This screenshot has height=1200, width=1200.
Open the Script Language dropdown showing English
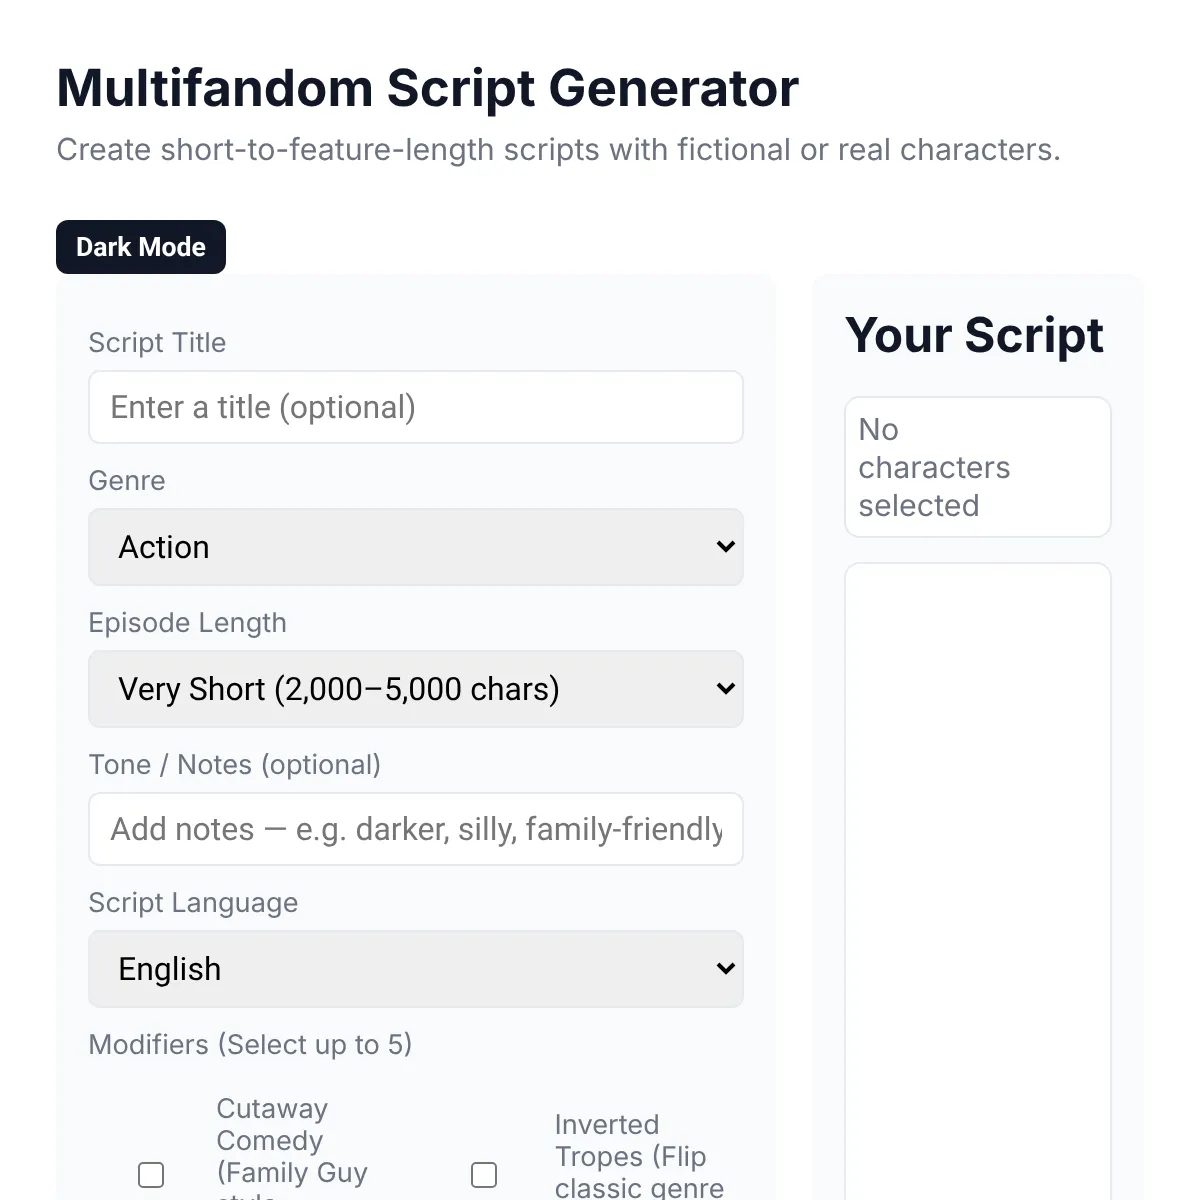416,969
